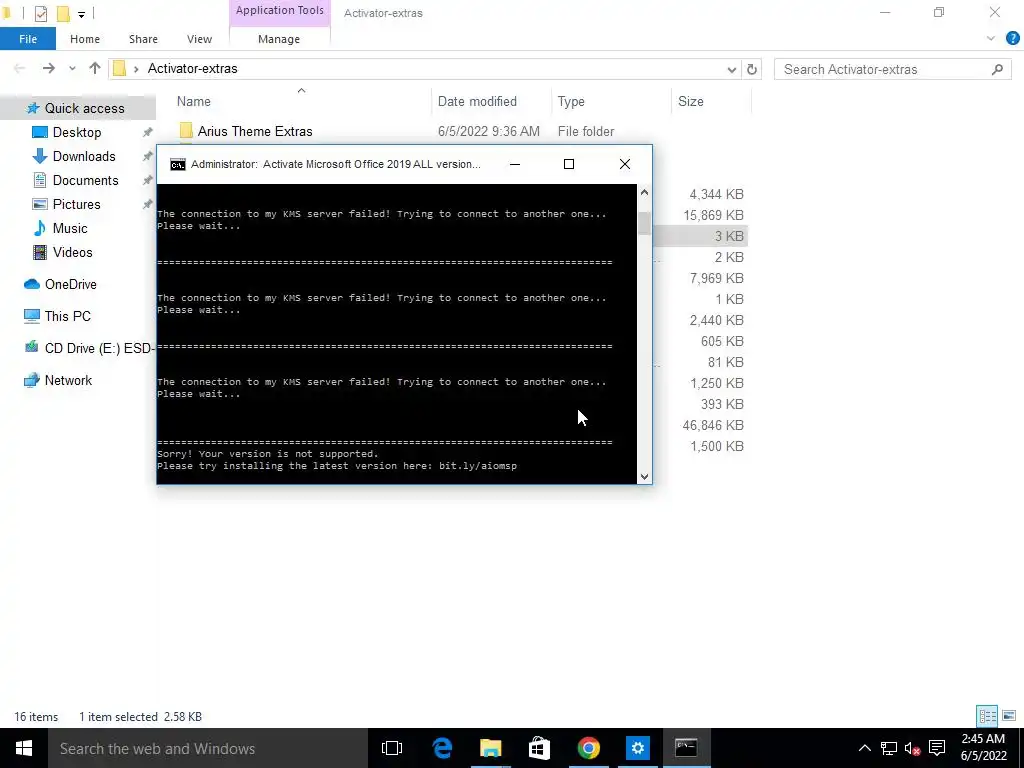This screenshot has height=768, width=1024.
Task: Open Downloads in navigation pane
Action: click(84, 157)
